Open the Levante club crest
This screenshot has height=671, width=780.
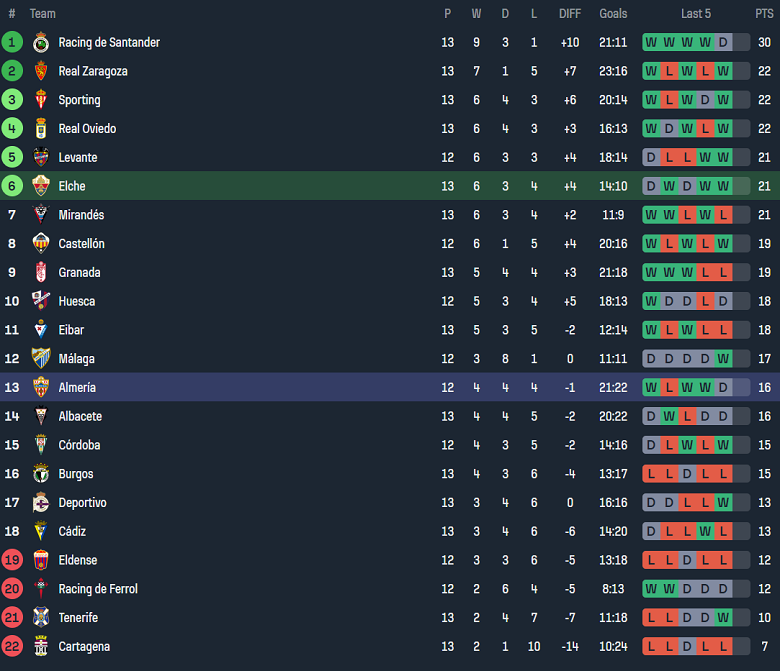tap(41, 157)
